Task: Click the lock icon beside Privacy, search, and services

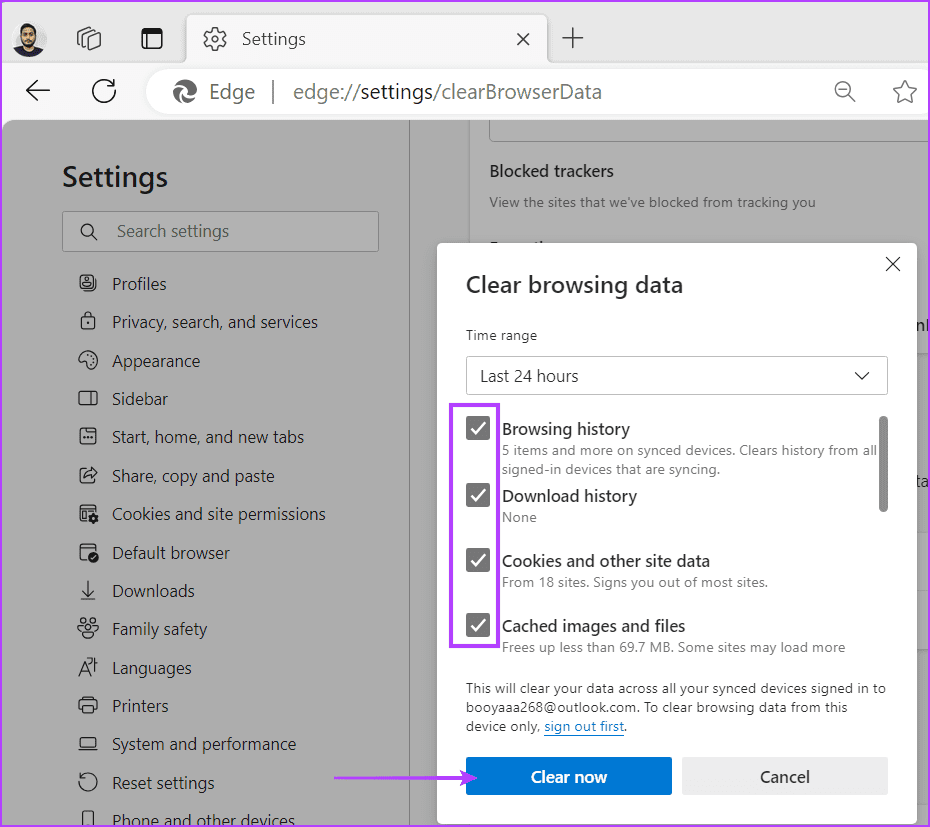Action: [88, 321]
